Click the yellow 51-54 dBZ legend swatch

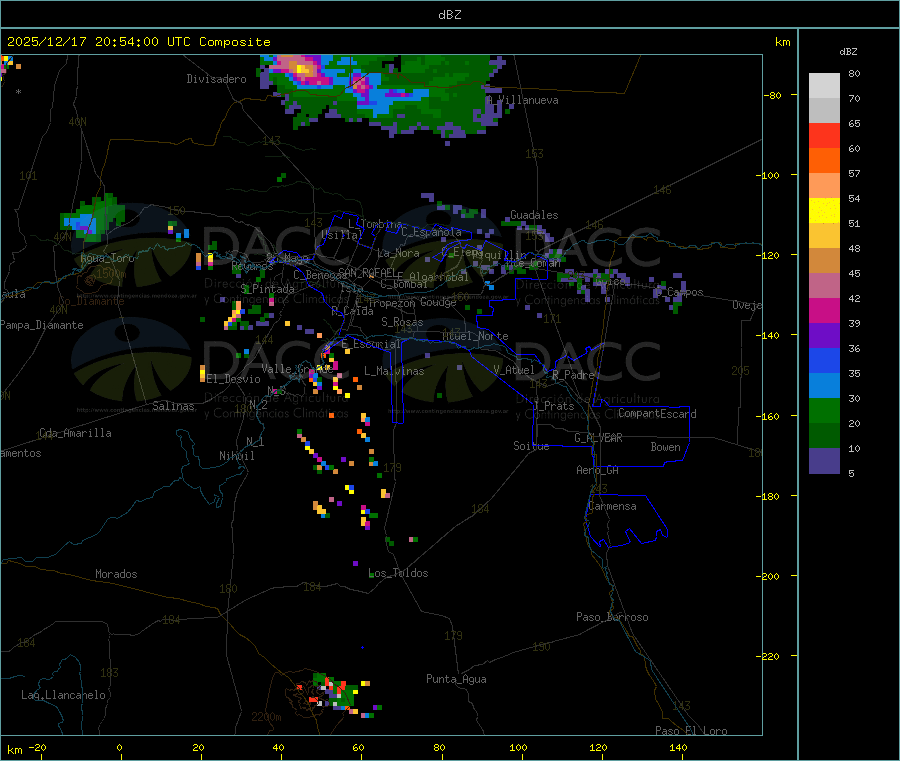click(824, 211)
